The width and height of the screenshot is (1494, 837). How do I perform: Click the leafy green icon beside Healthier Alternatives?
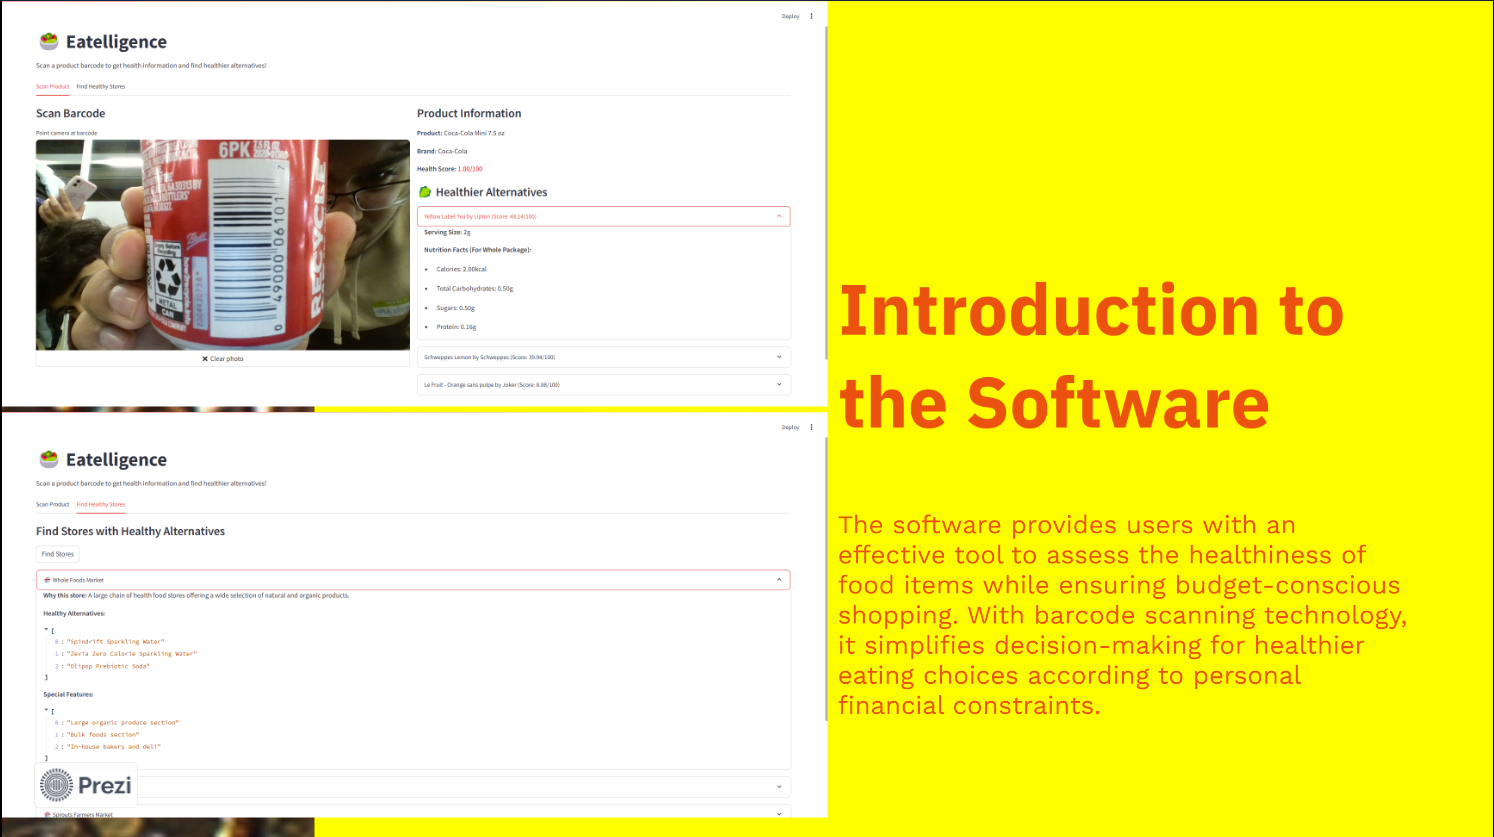[x=424, y=192]
